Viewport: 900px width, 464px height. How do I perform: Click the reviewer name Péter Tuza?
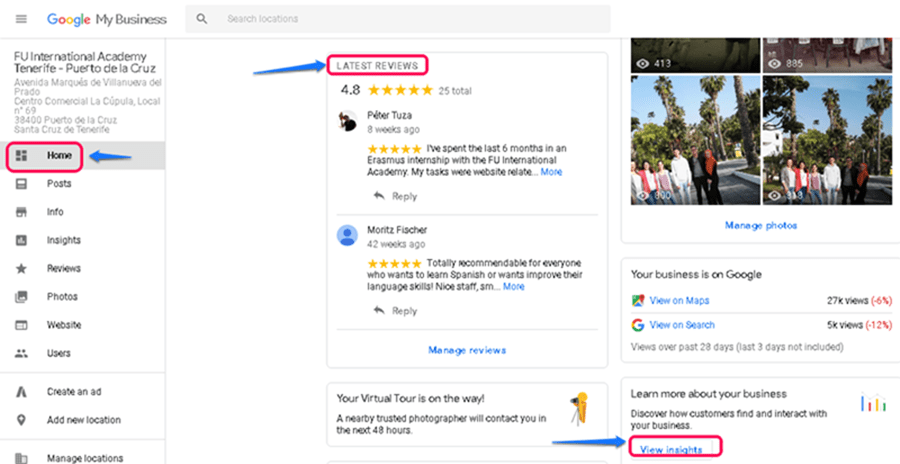[389, 115]
